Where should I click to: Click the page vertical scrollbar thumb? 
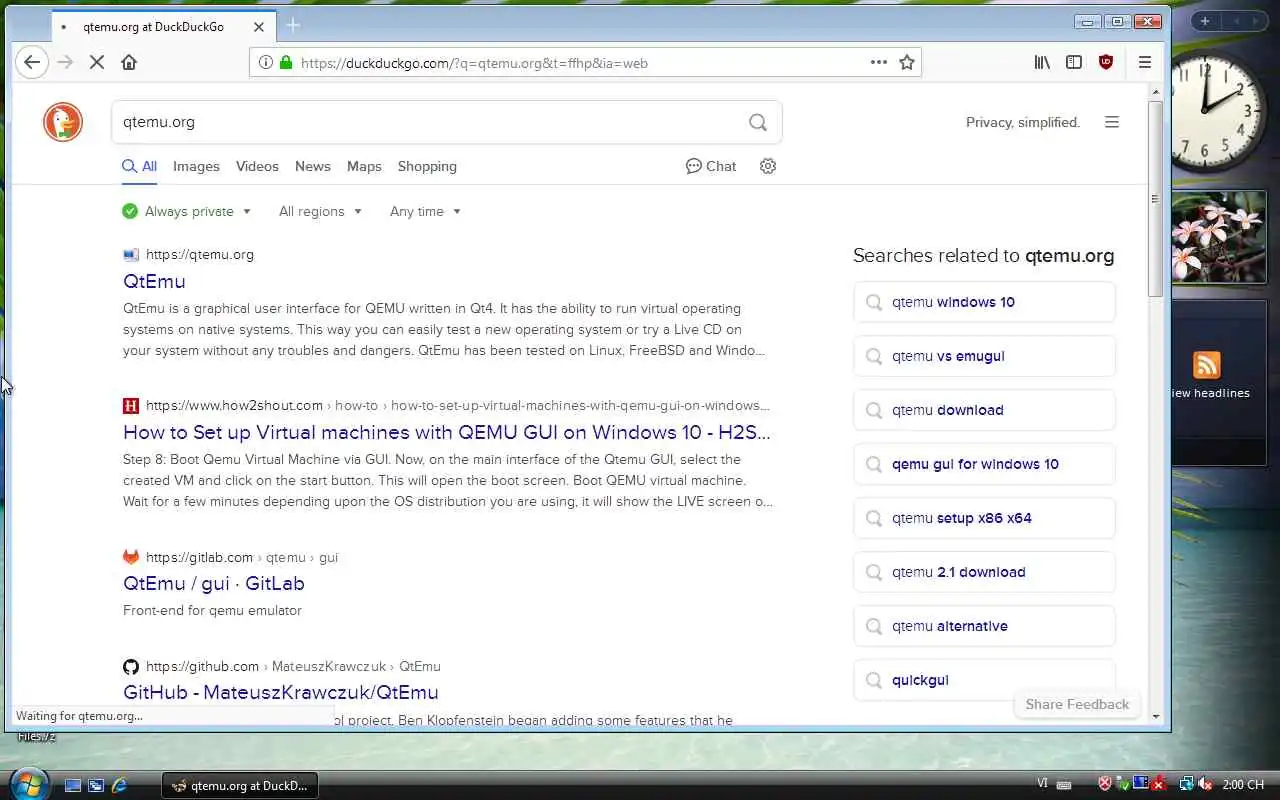coord(1156,198)
